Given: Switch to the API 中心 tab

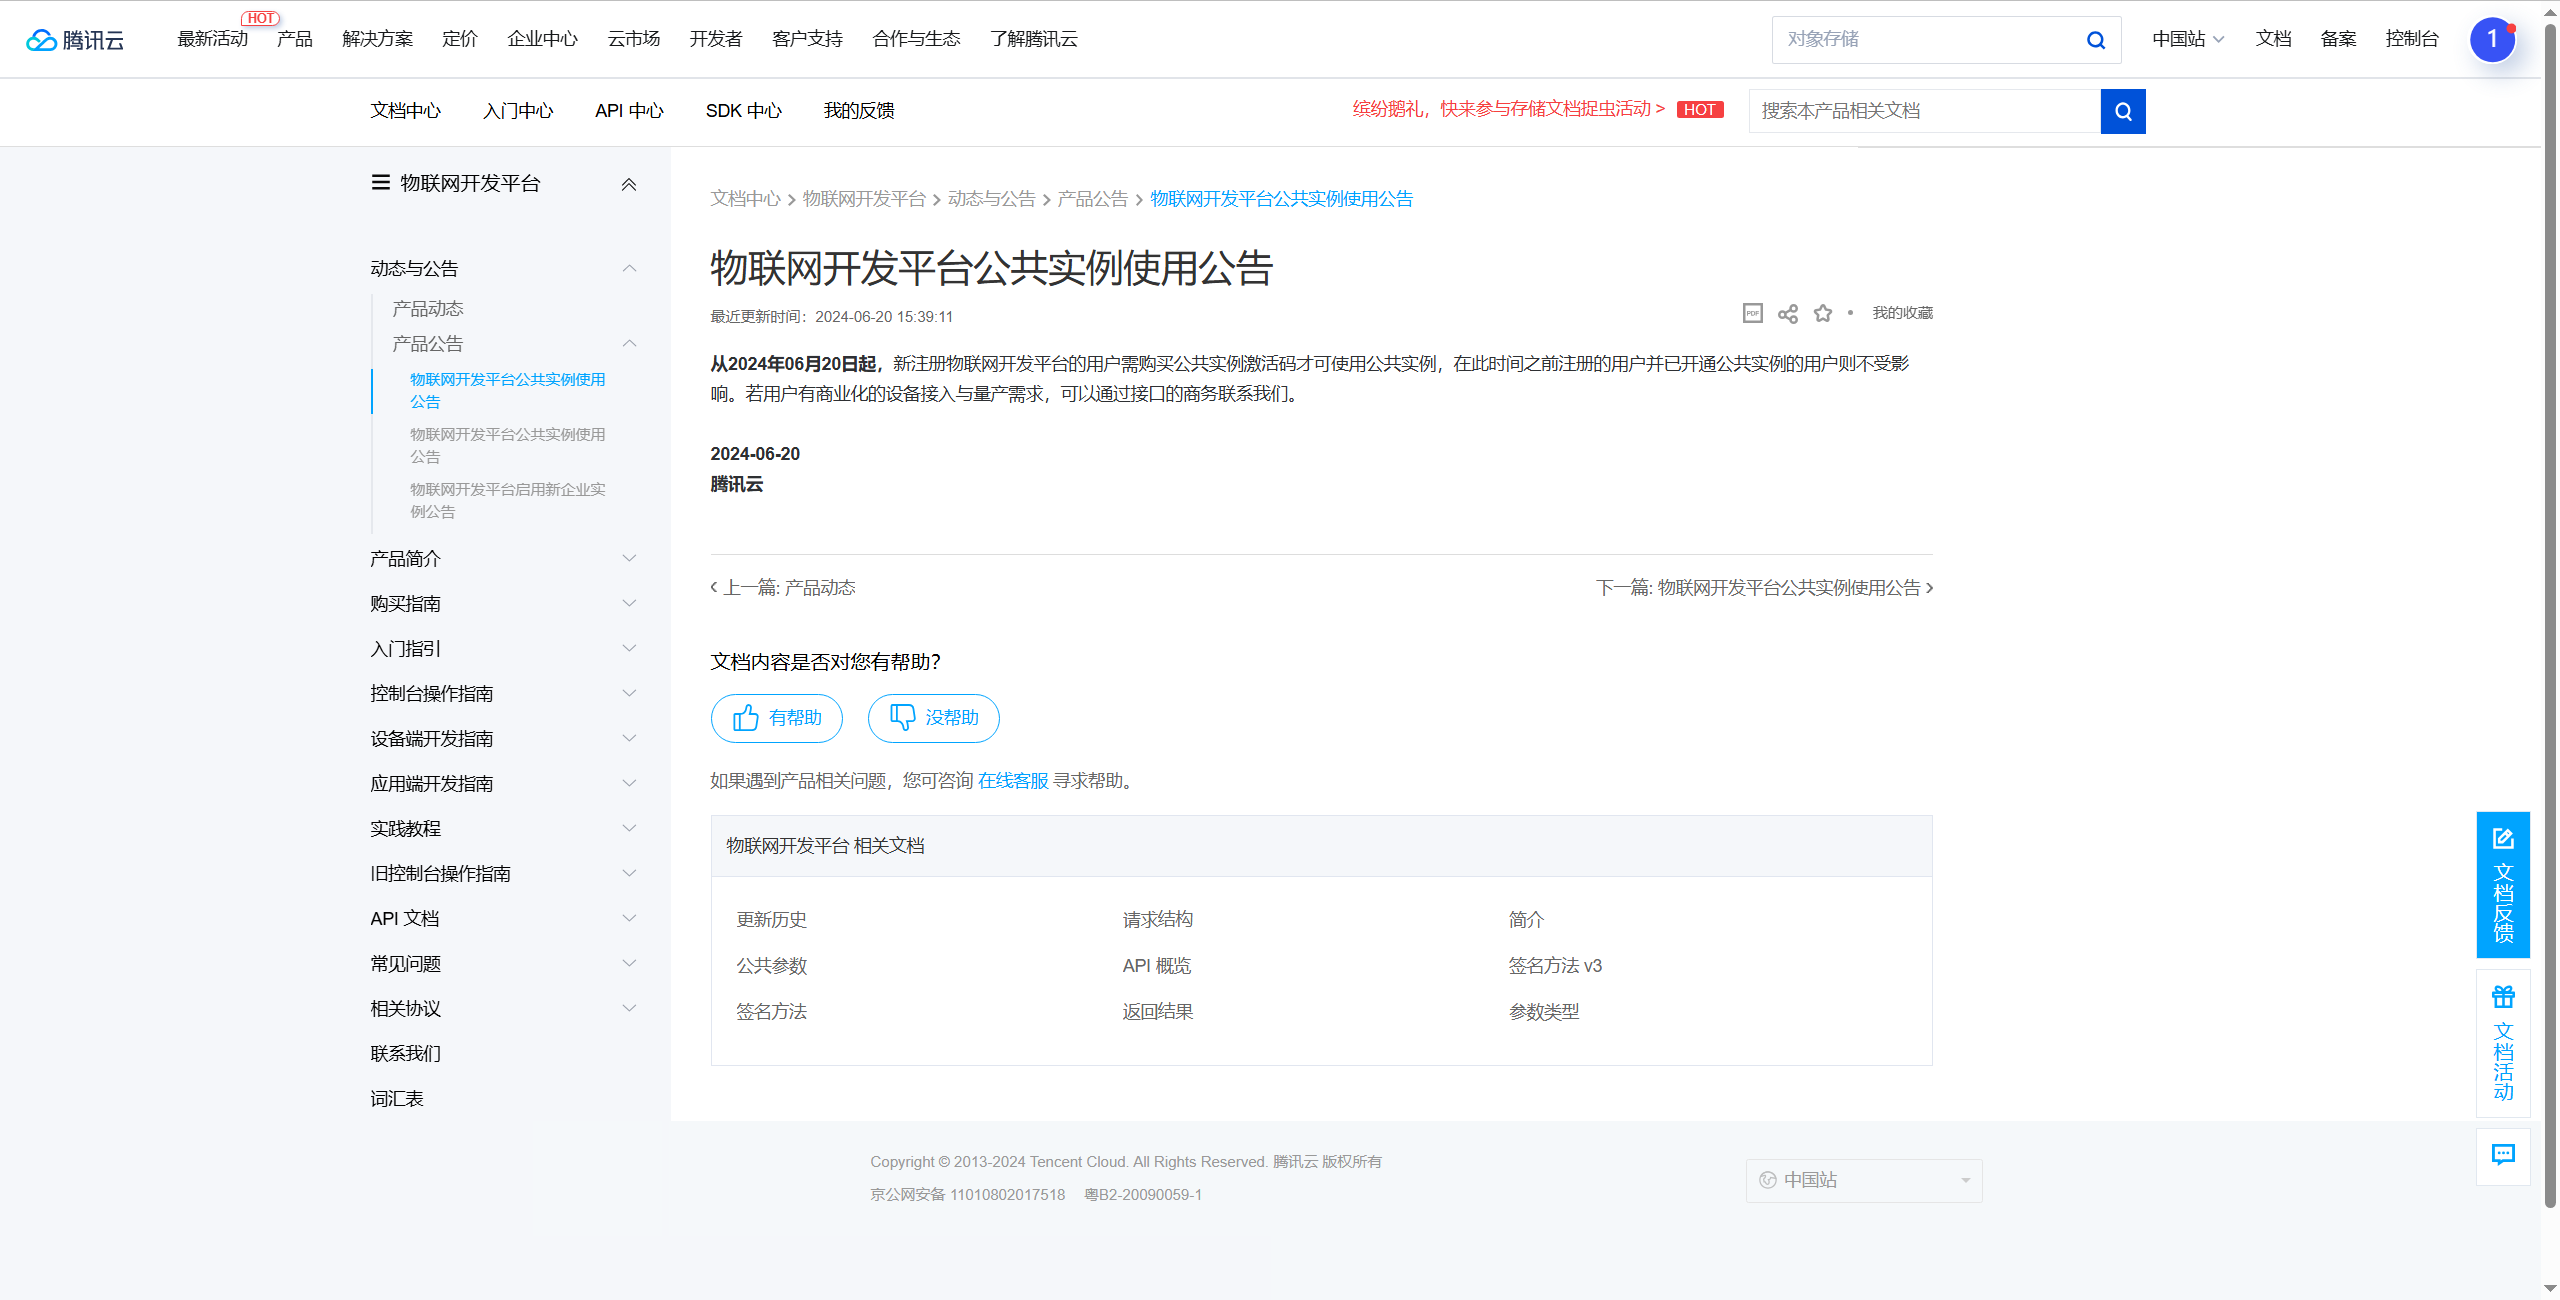Looking at the screenshot, I should click(x=629, y=111).
